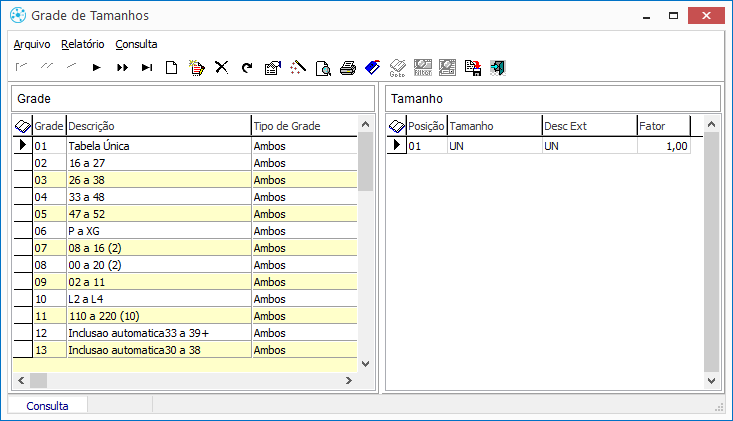Click the gray filter settings icon
Viewport: 733px width, 421px height.
(447, 68)
